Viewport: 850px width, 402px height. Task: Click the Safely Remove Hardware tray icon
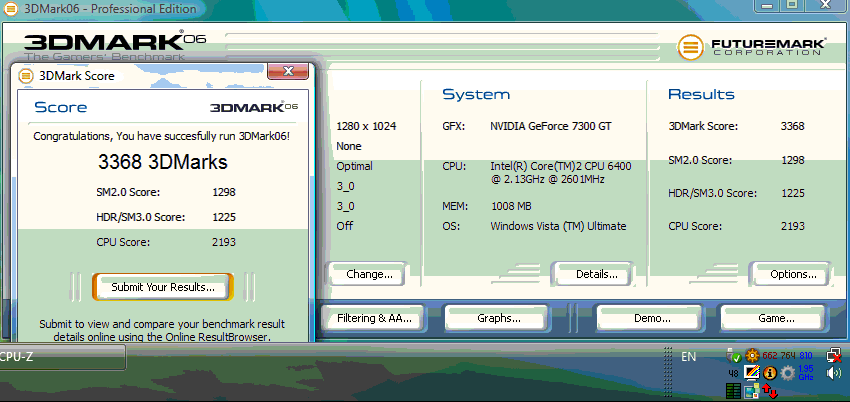coord(736,356)
